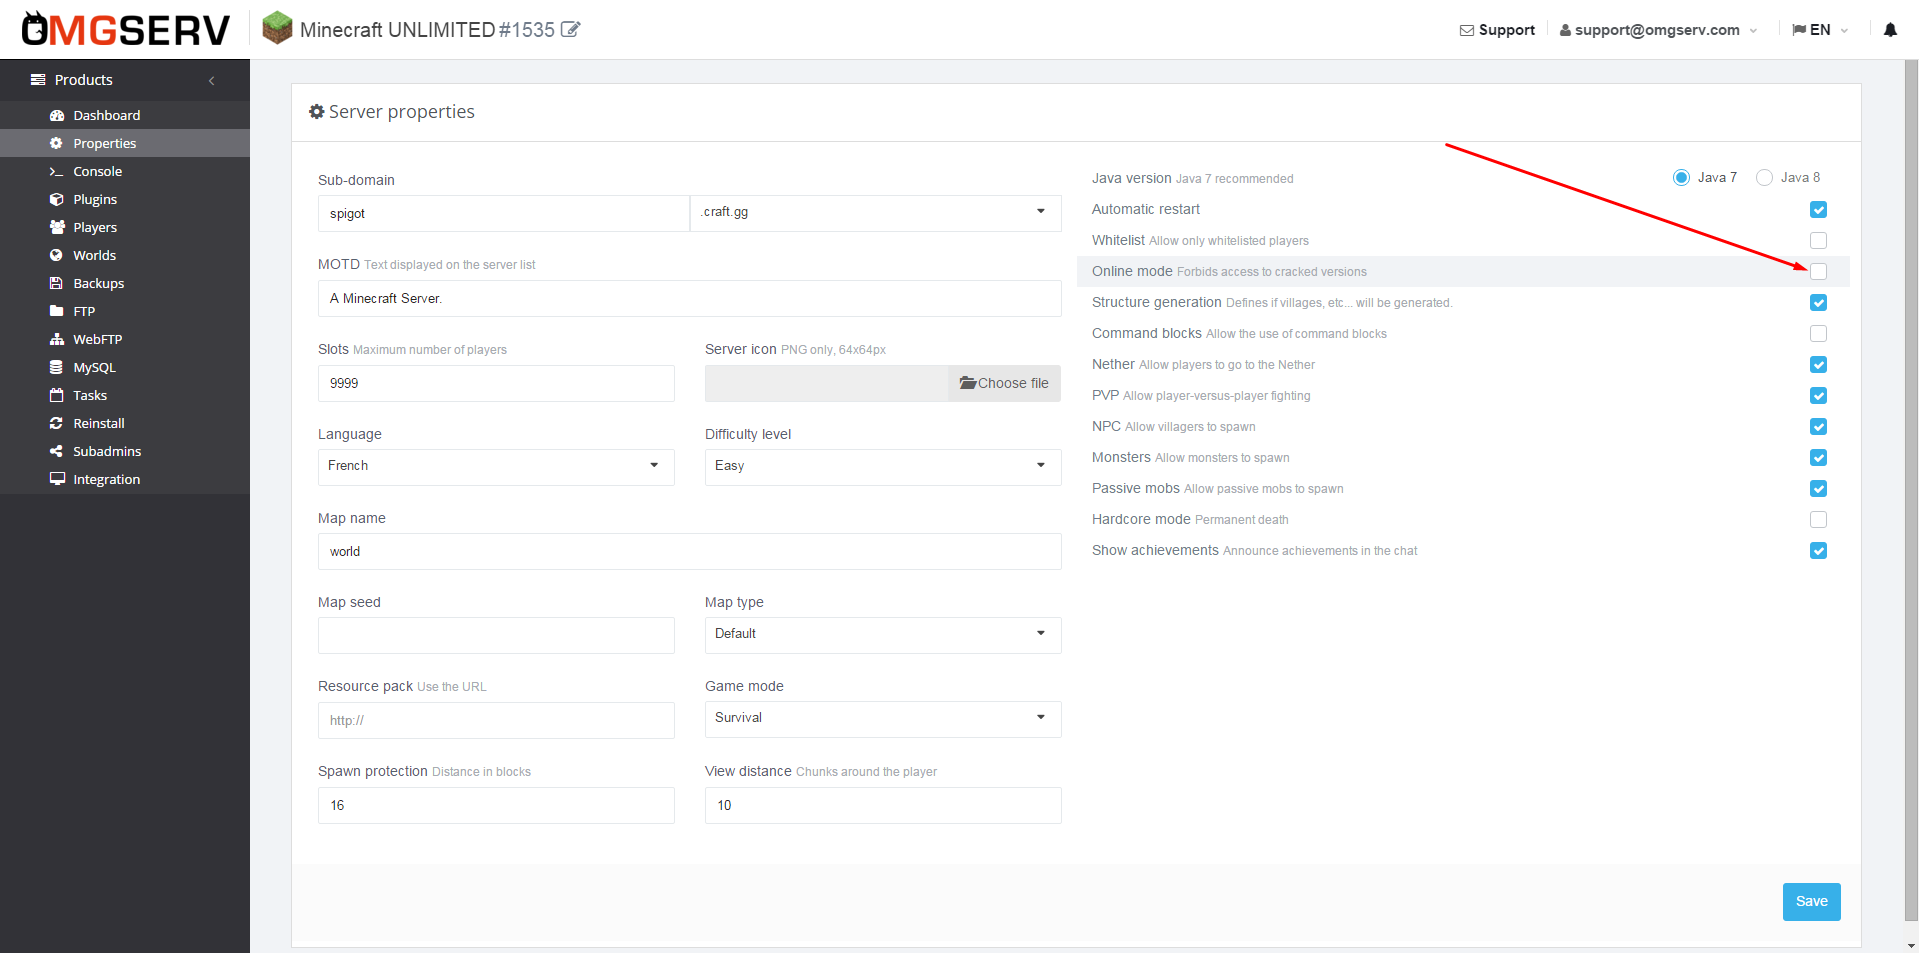The height and width of the screenshot is (953, 1919).
Task: Open the .craft.gg domain dropdown
Action: 876,213
